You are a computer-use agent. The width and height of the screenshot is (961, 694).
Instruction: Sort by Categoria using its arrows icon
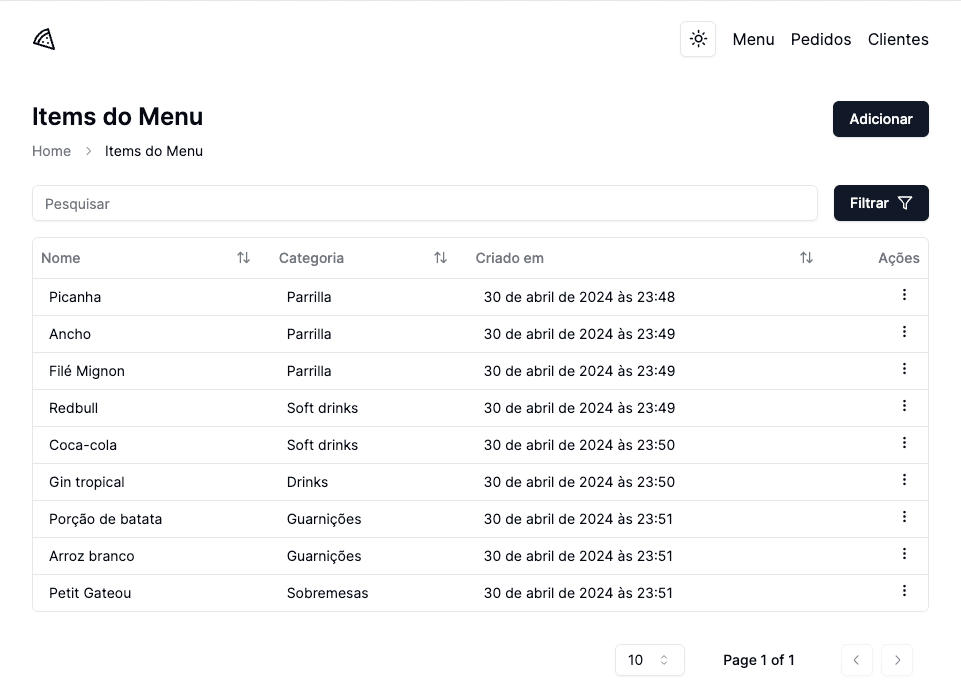(440, 258)
